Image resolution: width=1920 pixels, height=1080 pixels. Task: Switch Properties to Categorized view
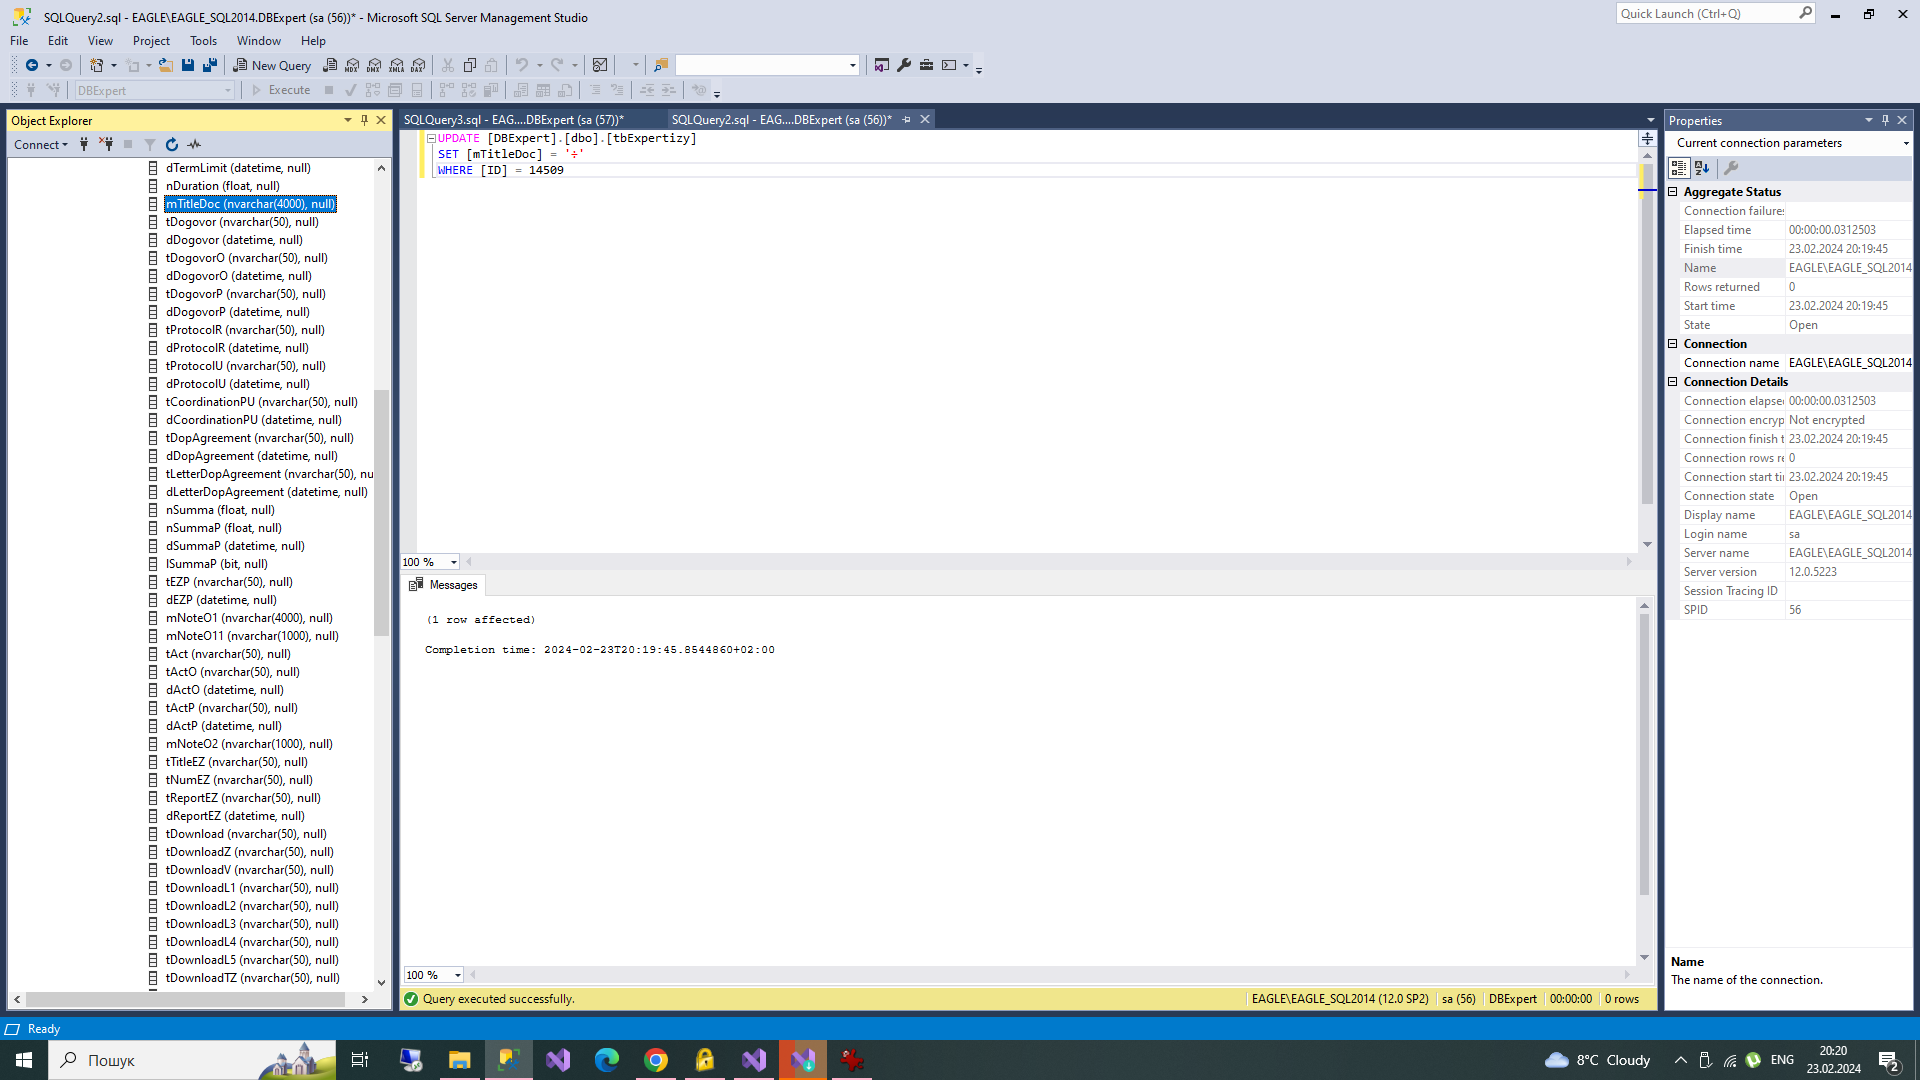coord(1679,168)
